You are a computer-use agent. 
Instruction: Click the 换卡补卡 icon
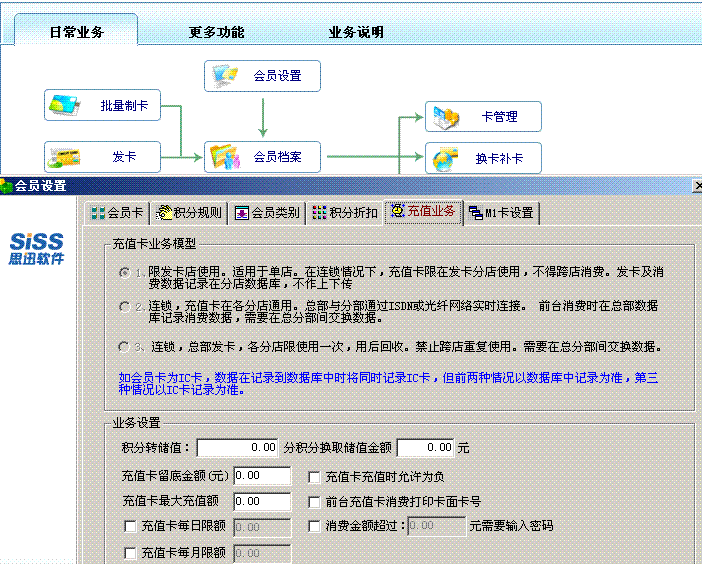[446, 158]
